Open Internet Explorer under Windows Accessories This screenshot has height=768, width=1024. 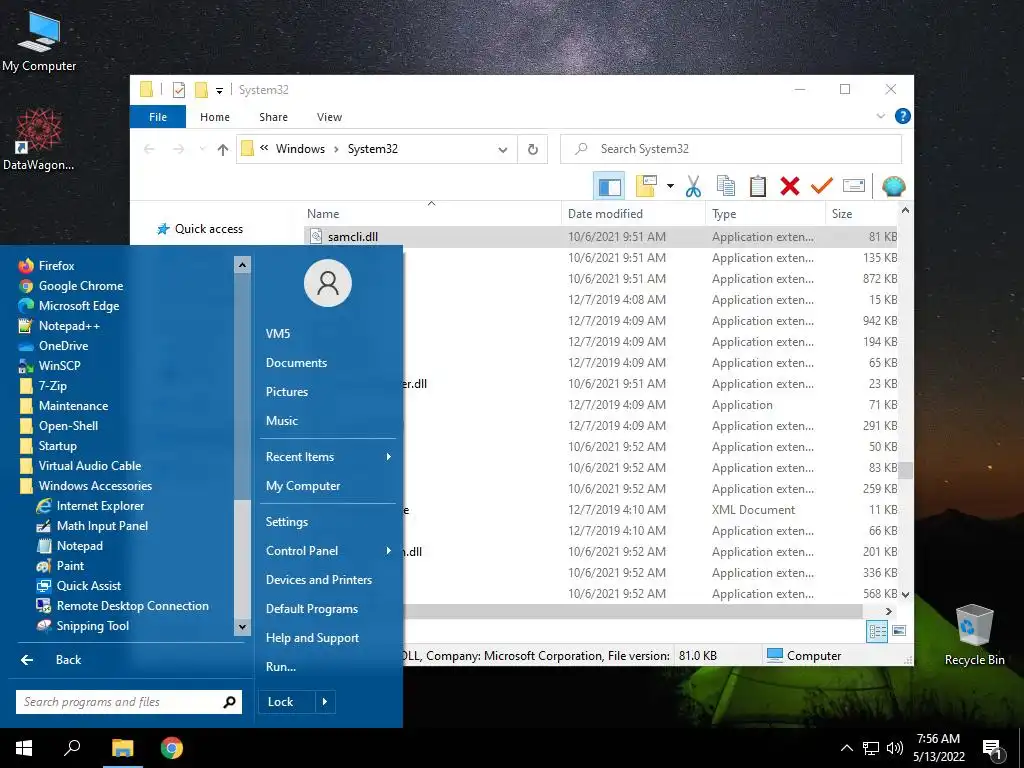point(90,506)
